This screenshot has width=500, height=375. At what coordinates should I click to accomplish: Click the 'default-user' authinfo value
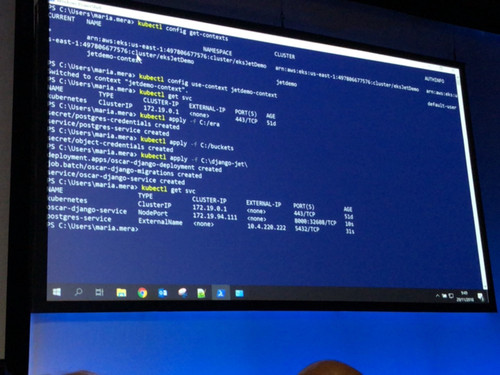click(442, 105)
